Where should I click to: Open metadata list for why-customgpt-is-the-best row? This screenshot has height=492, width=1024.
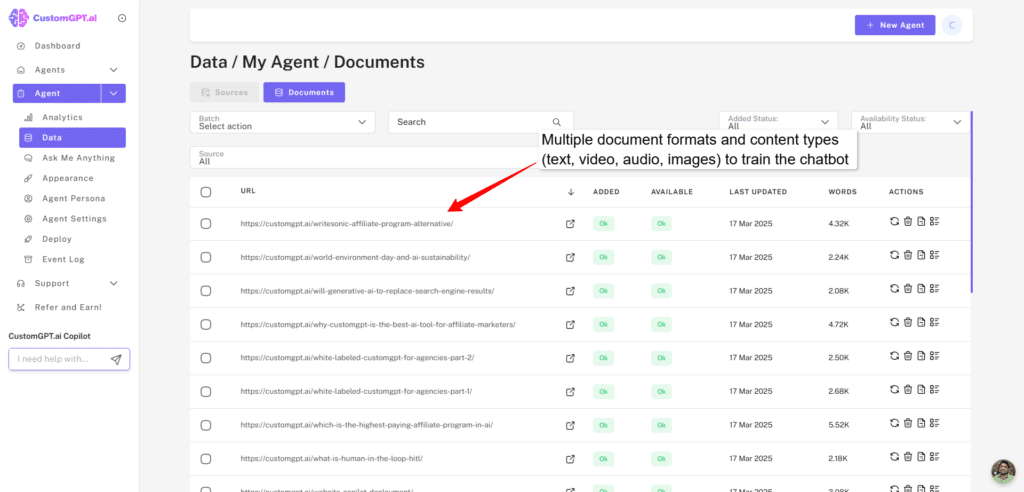934,321
